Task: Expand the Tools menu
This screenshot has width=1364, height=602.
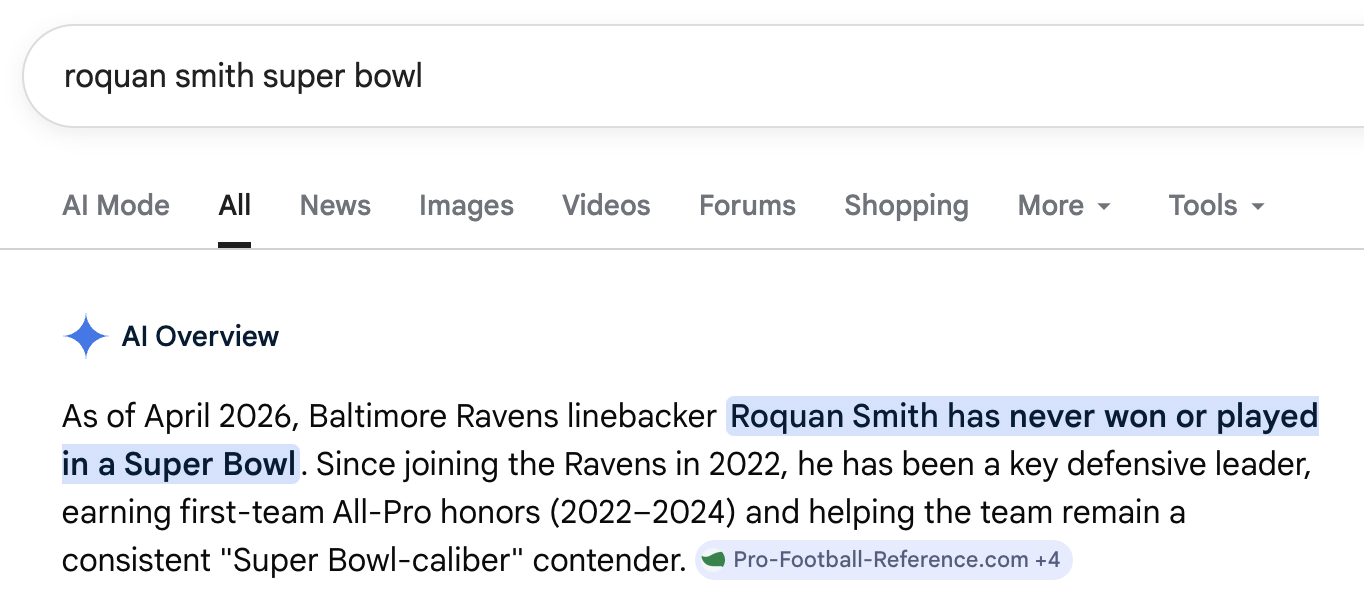Action: pyautogui.click(x=1215, y=206)
